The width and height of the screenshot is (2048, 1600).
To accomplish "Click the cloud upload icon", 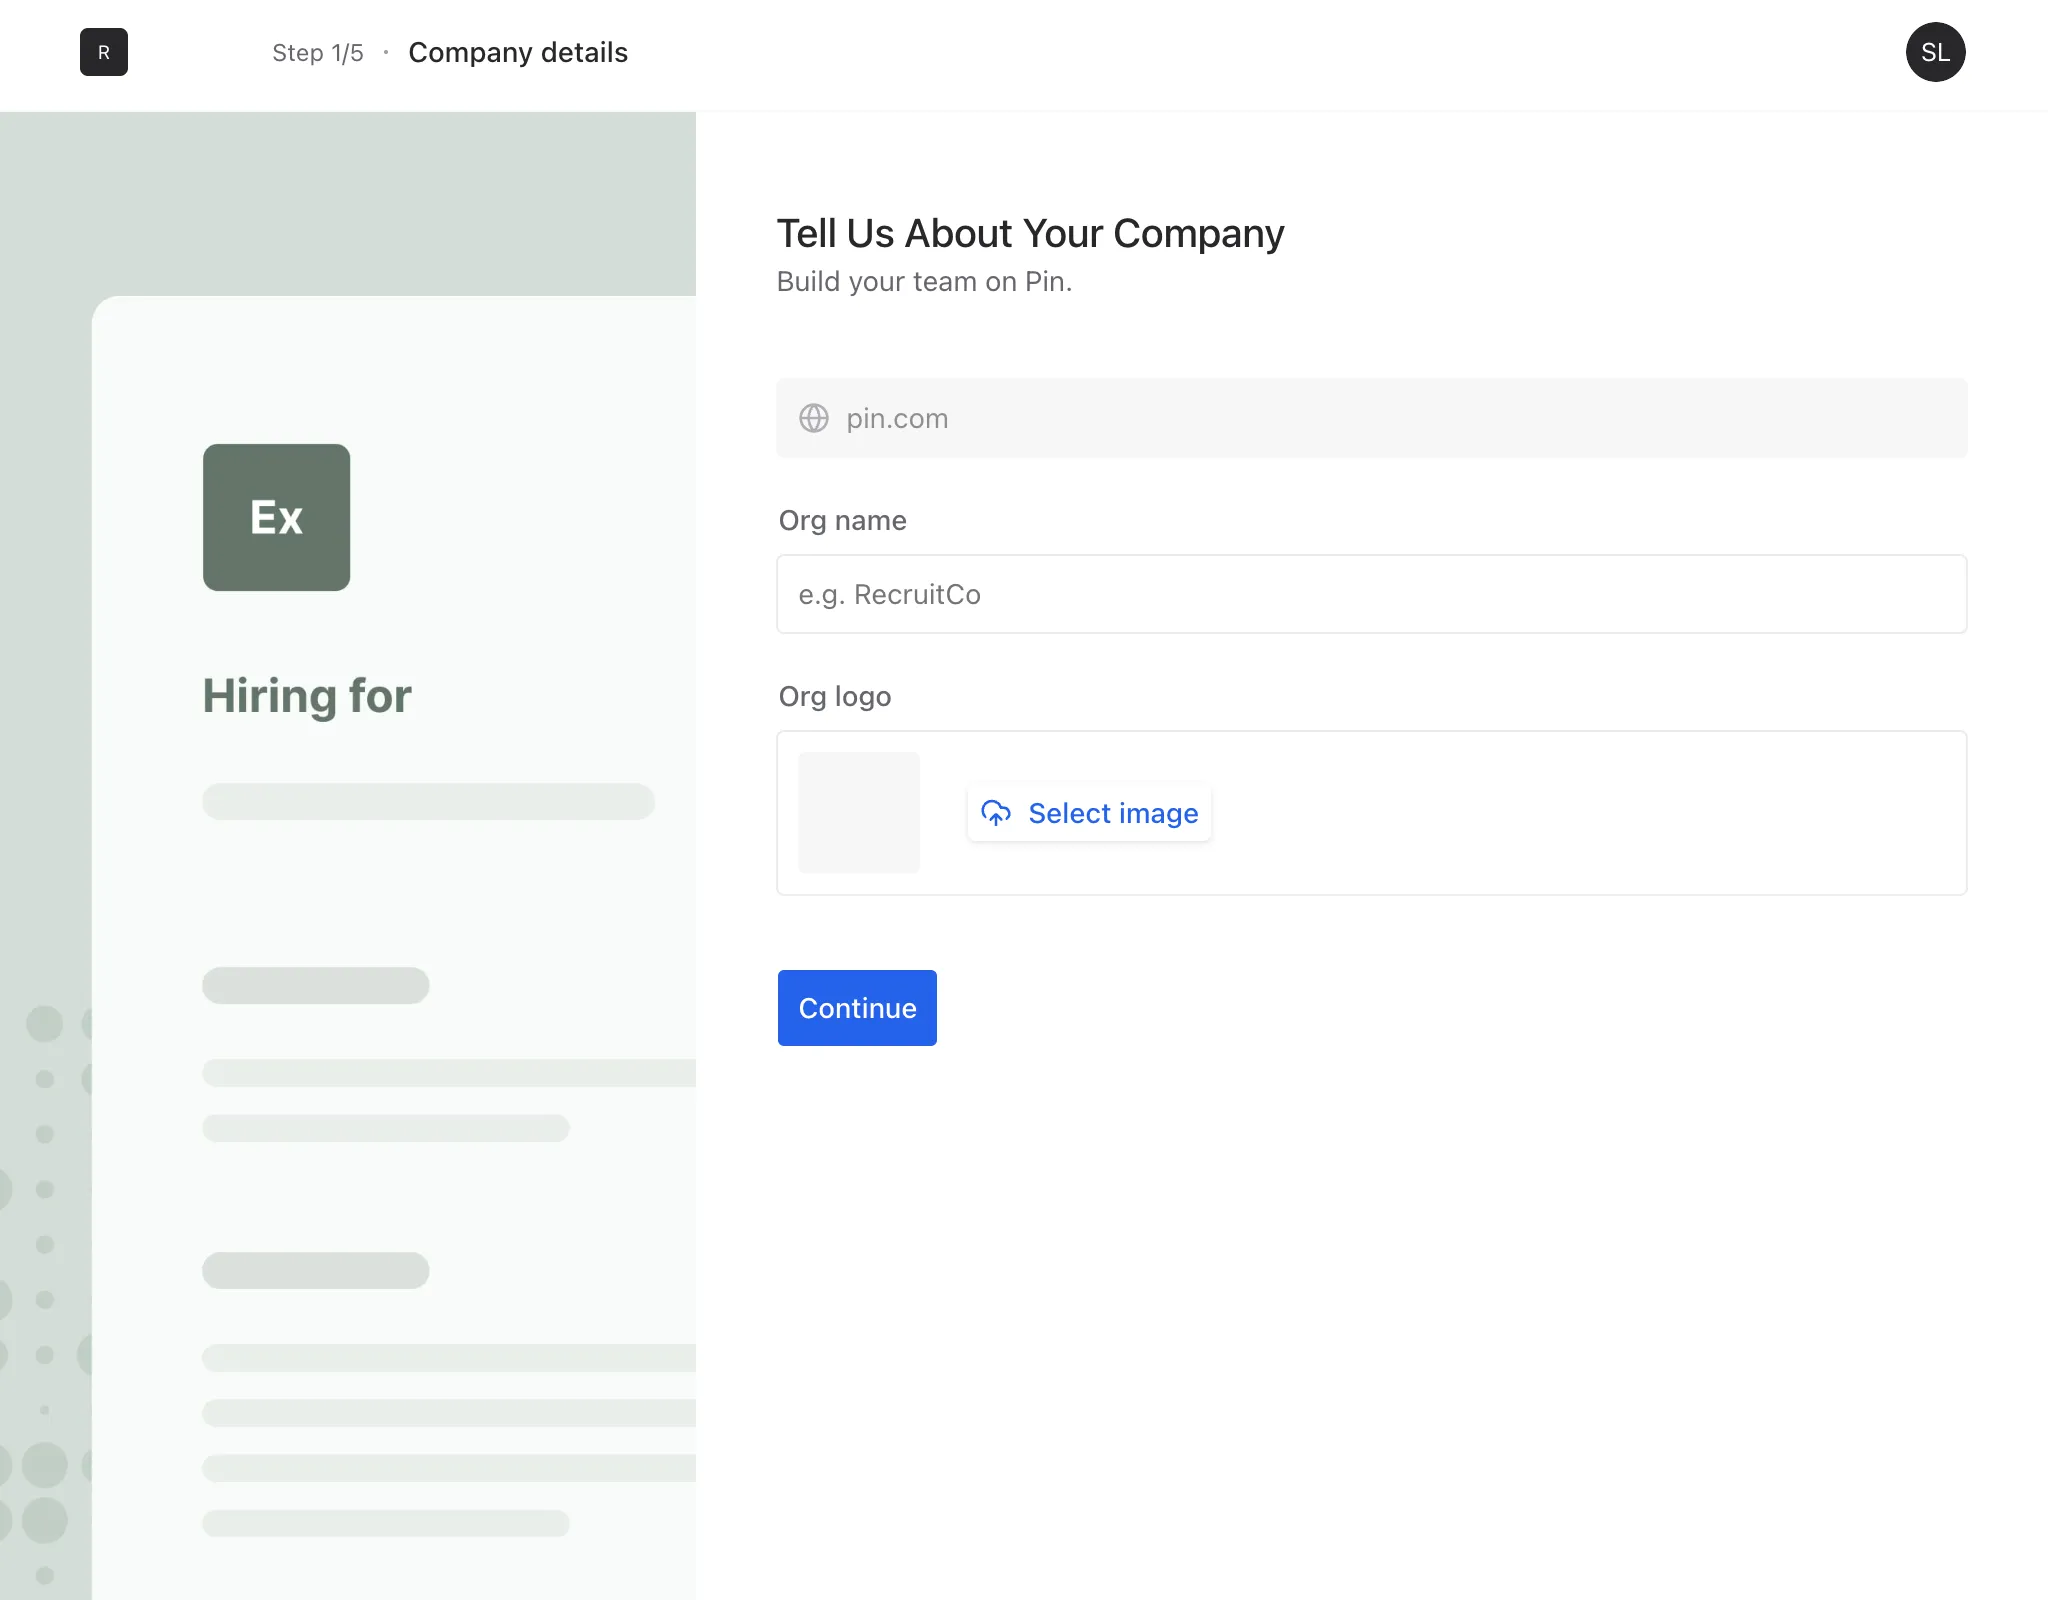I will (996, 813).
